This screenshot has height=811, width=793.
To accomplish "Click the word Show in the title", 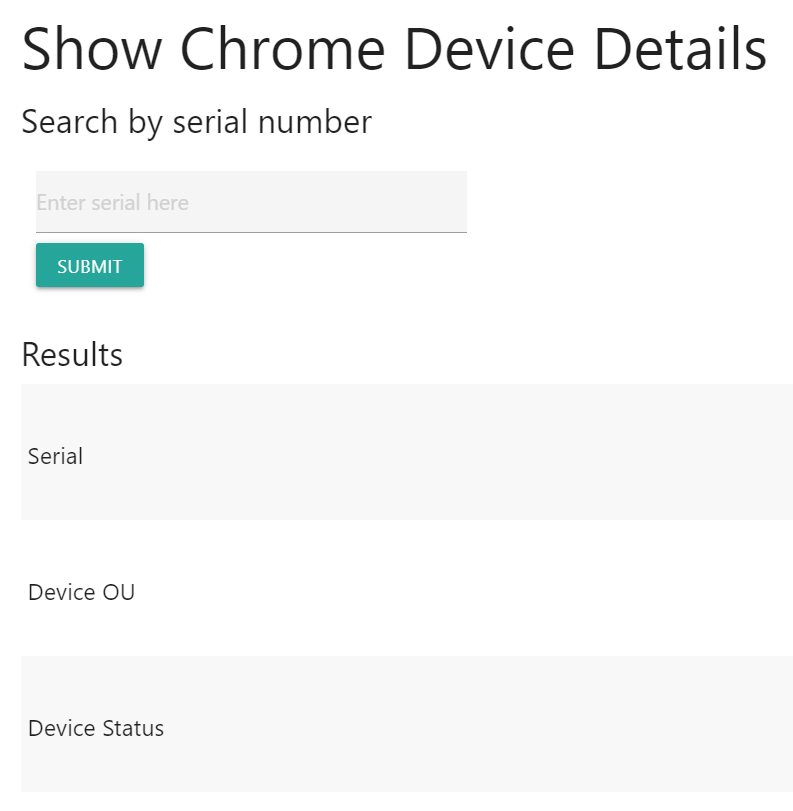I will (x=92, y=50).
